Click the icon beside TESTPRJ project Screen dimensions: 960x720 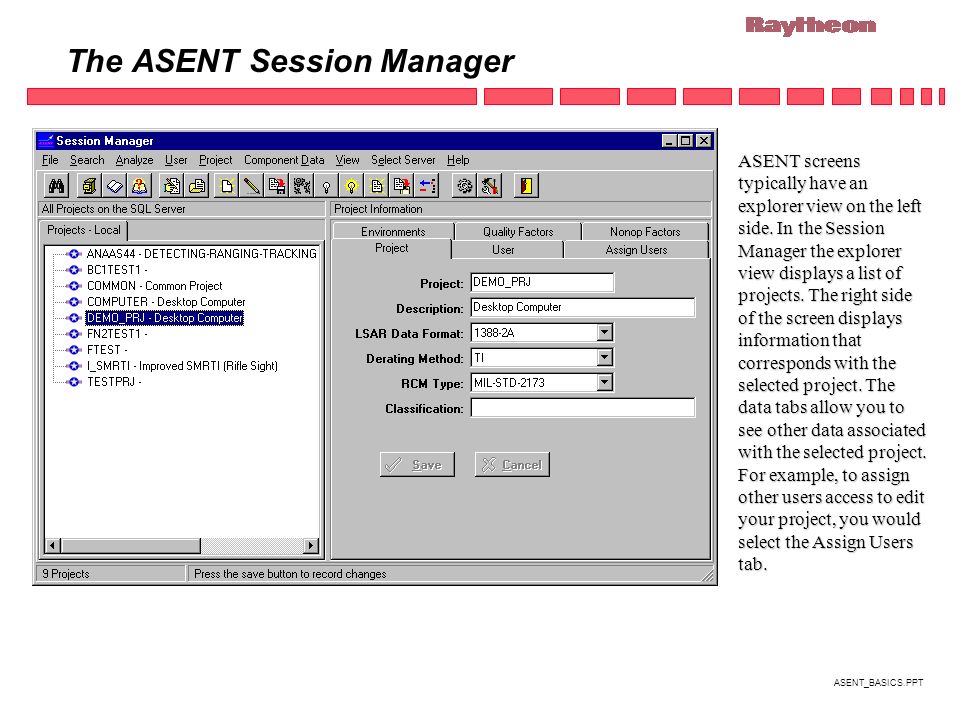pyautogui.click(x=74, y=381)
